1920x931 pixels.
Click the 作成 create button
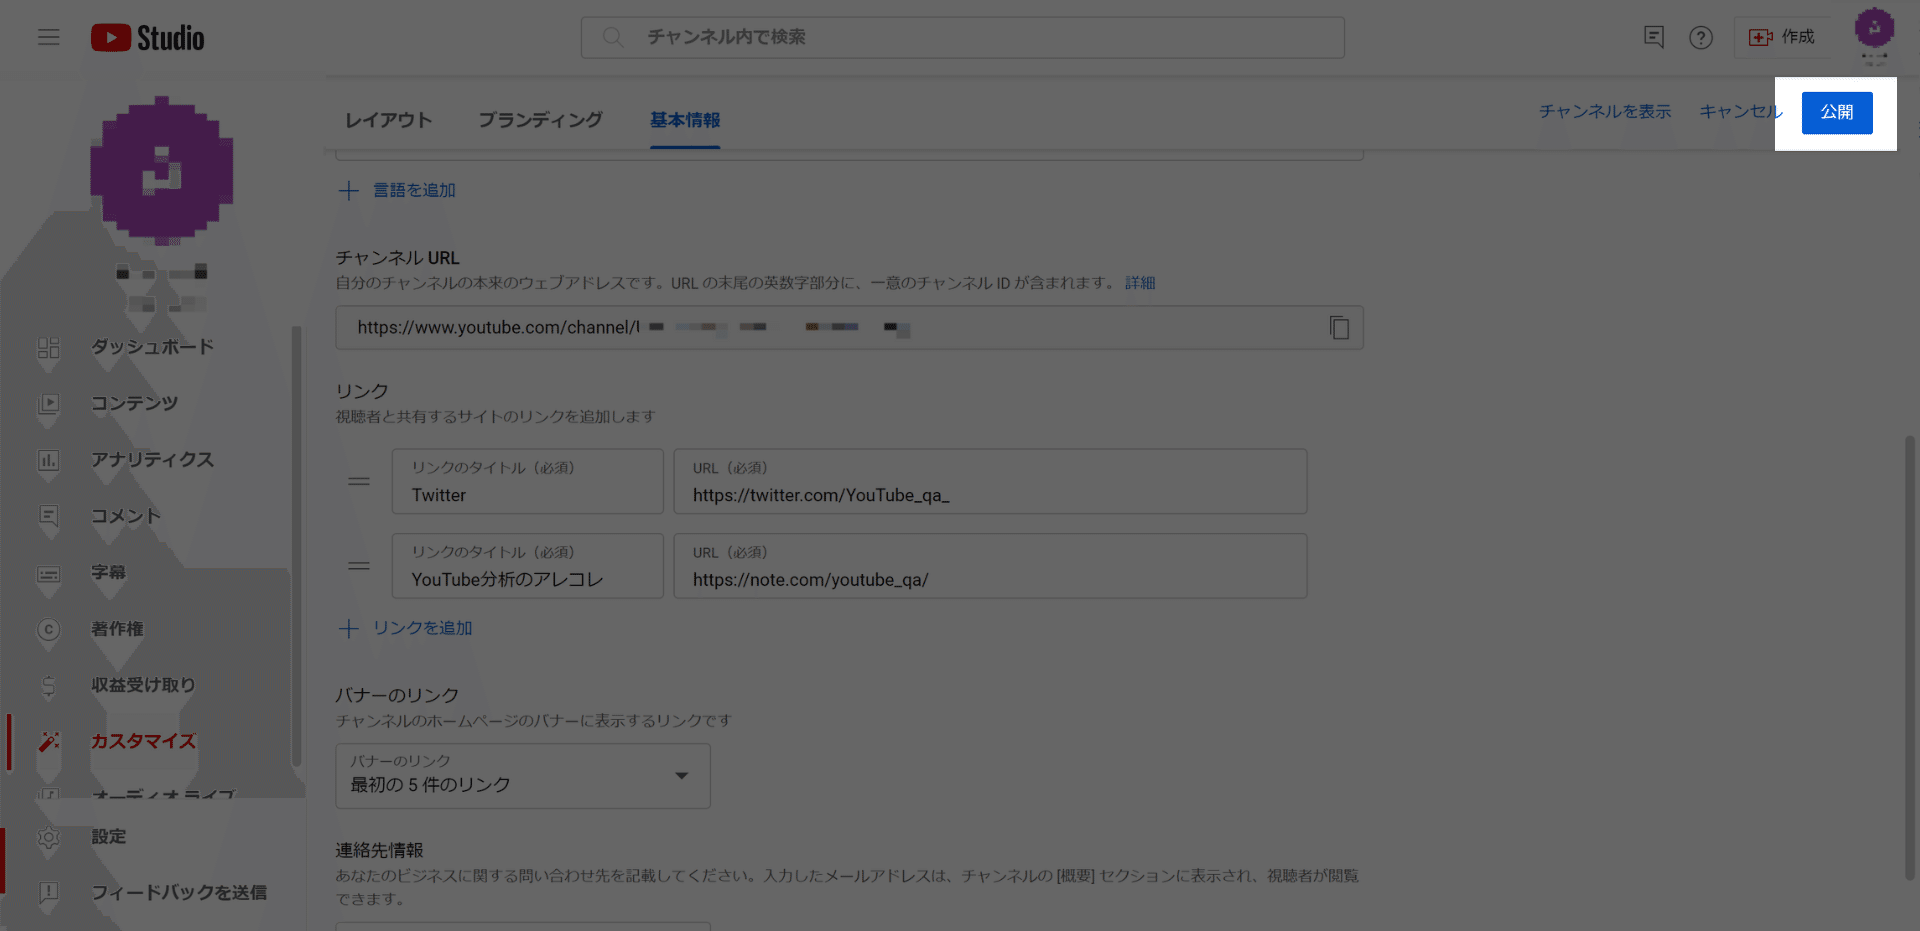pos(1782,37)
